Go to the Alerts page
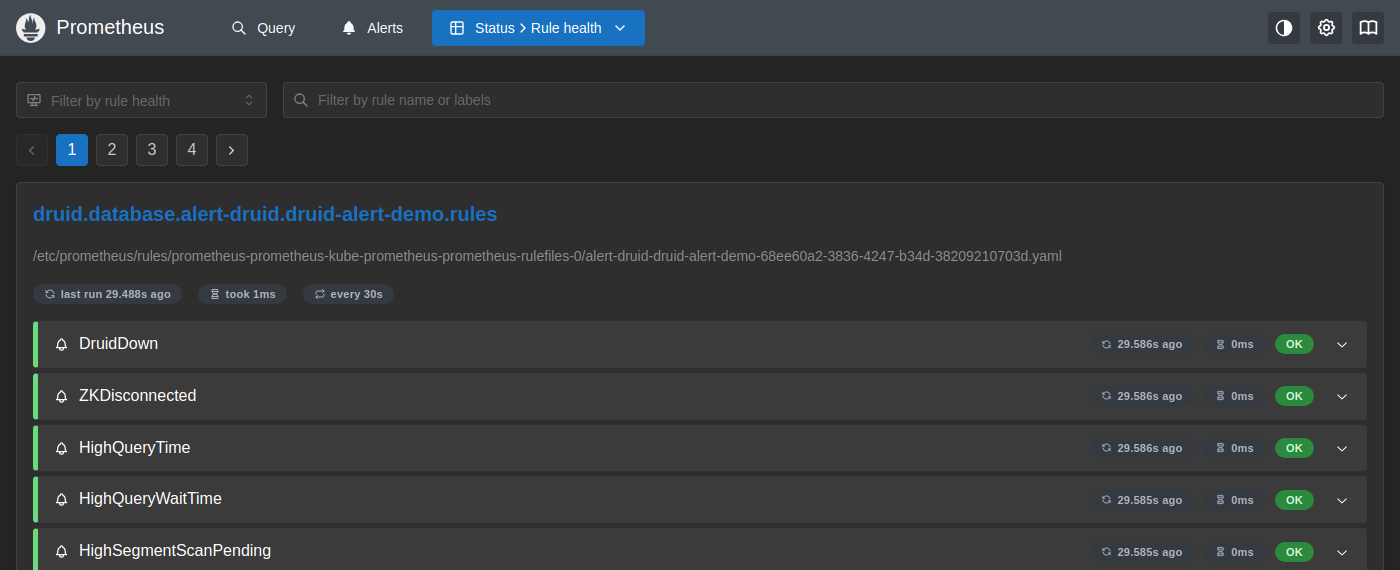Image resolution: width=1400 pixels, height=570 pixels. [372, 28]
